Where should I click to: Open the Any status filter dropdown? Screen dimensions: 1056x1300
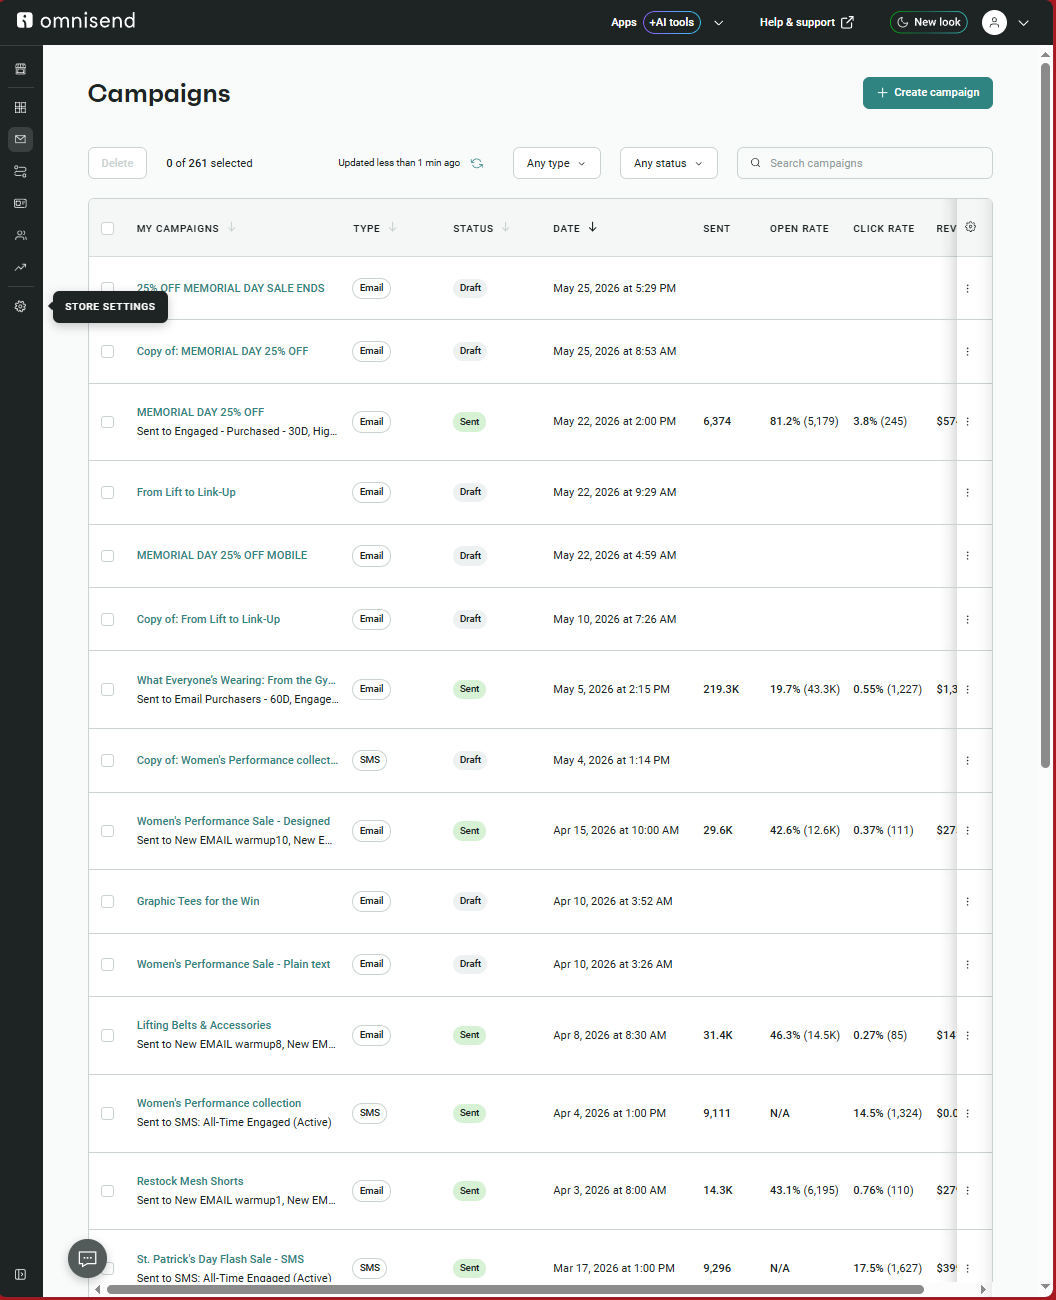click(x=669, y=163)
